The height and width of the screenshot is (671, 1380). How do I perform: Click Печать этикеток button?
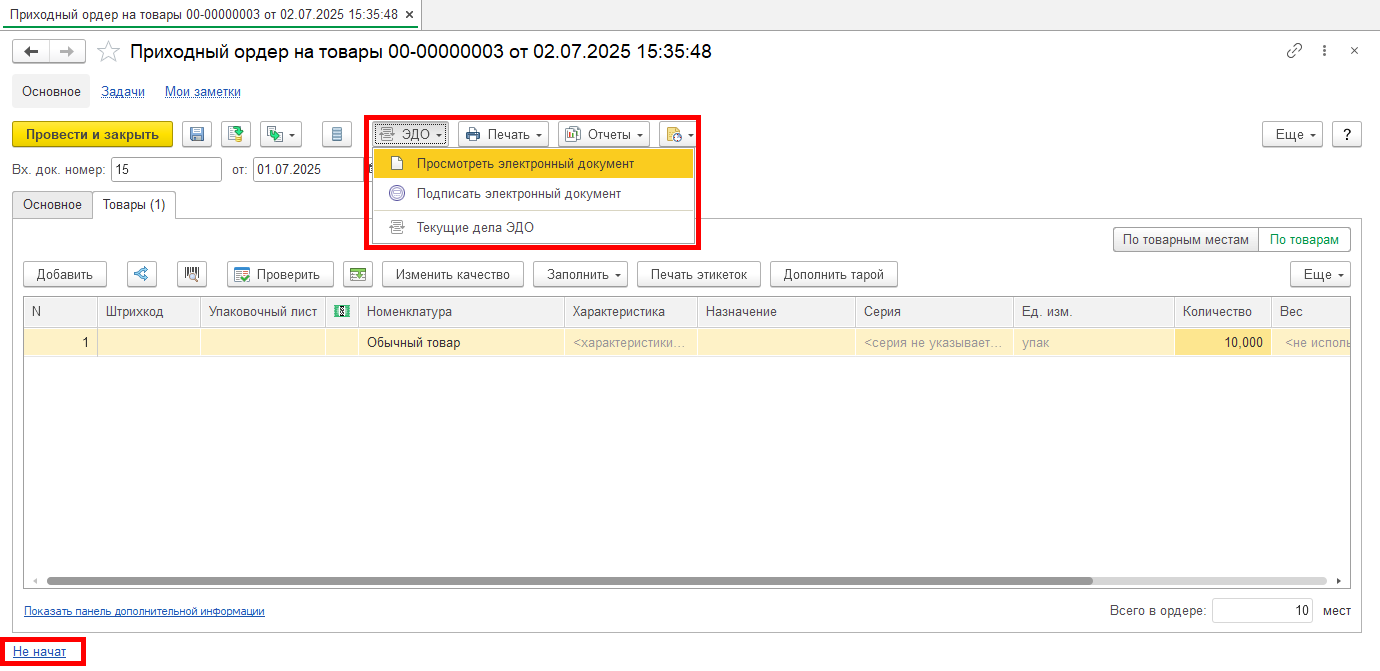(x=699, y=274)
